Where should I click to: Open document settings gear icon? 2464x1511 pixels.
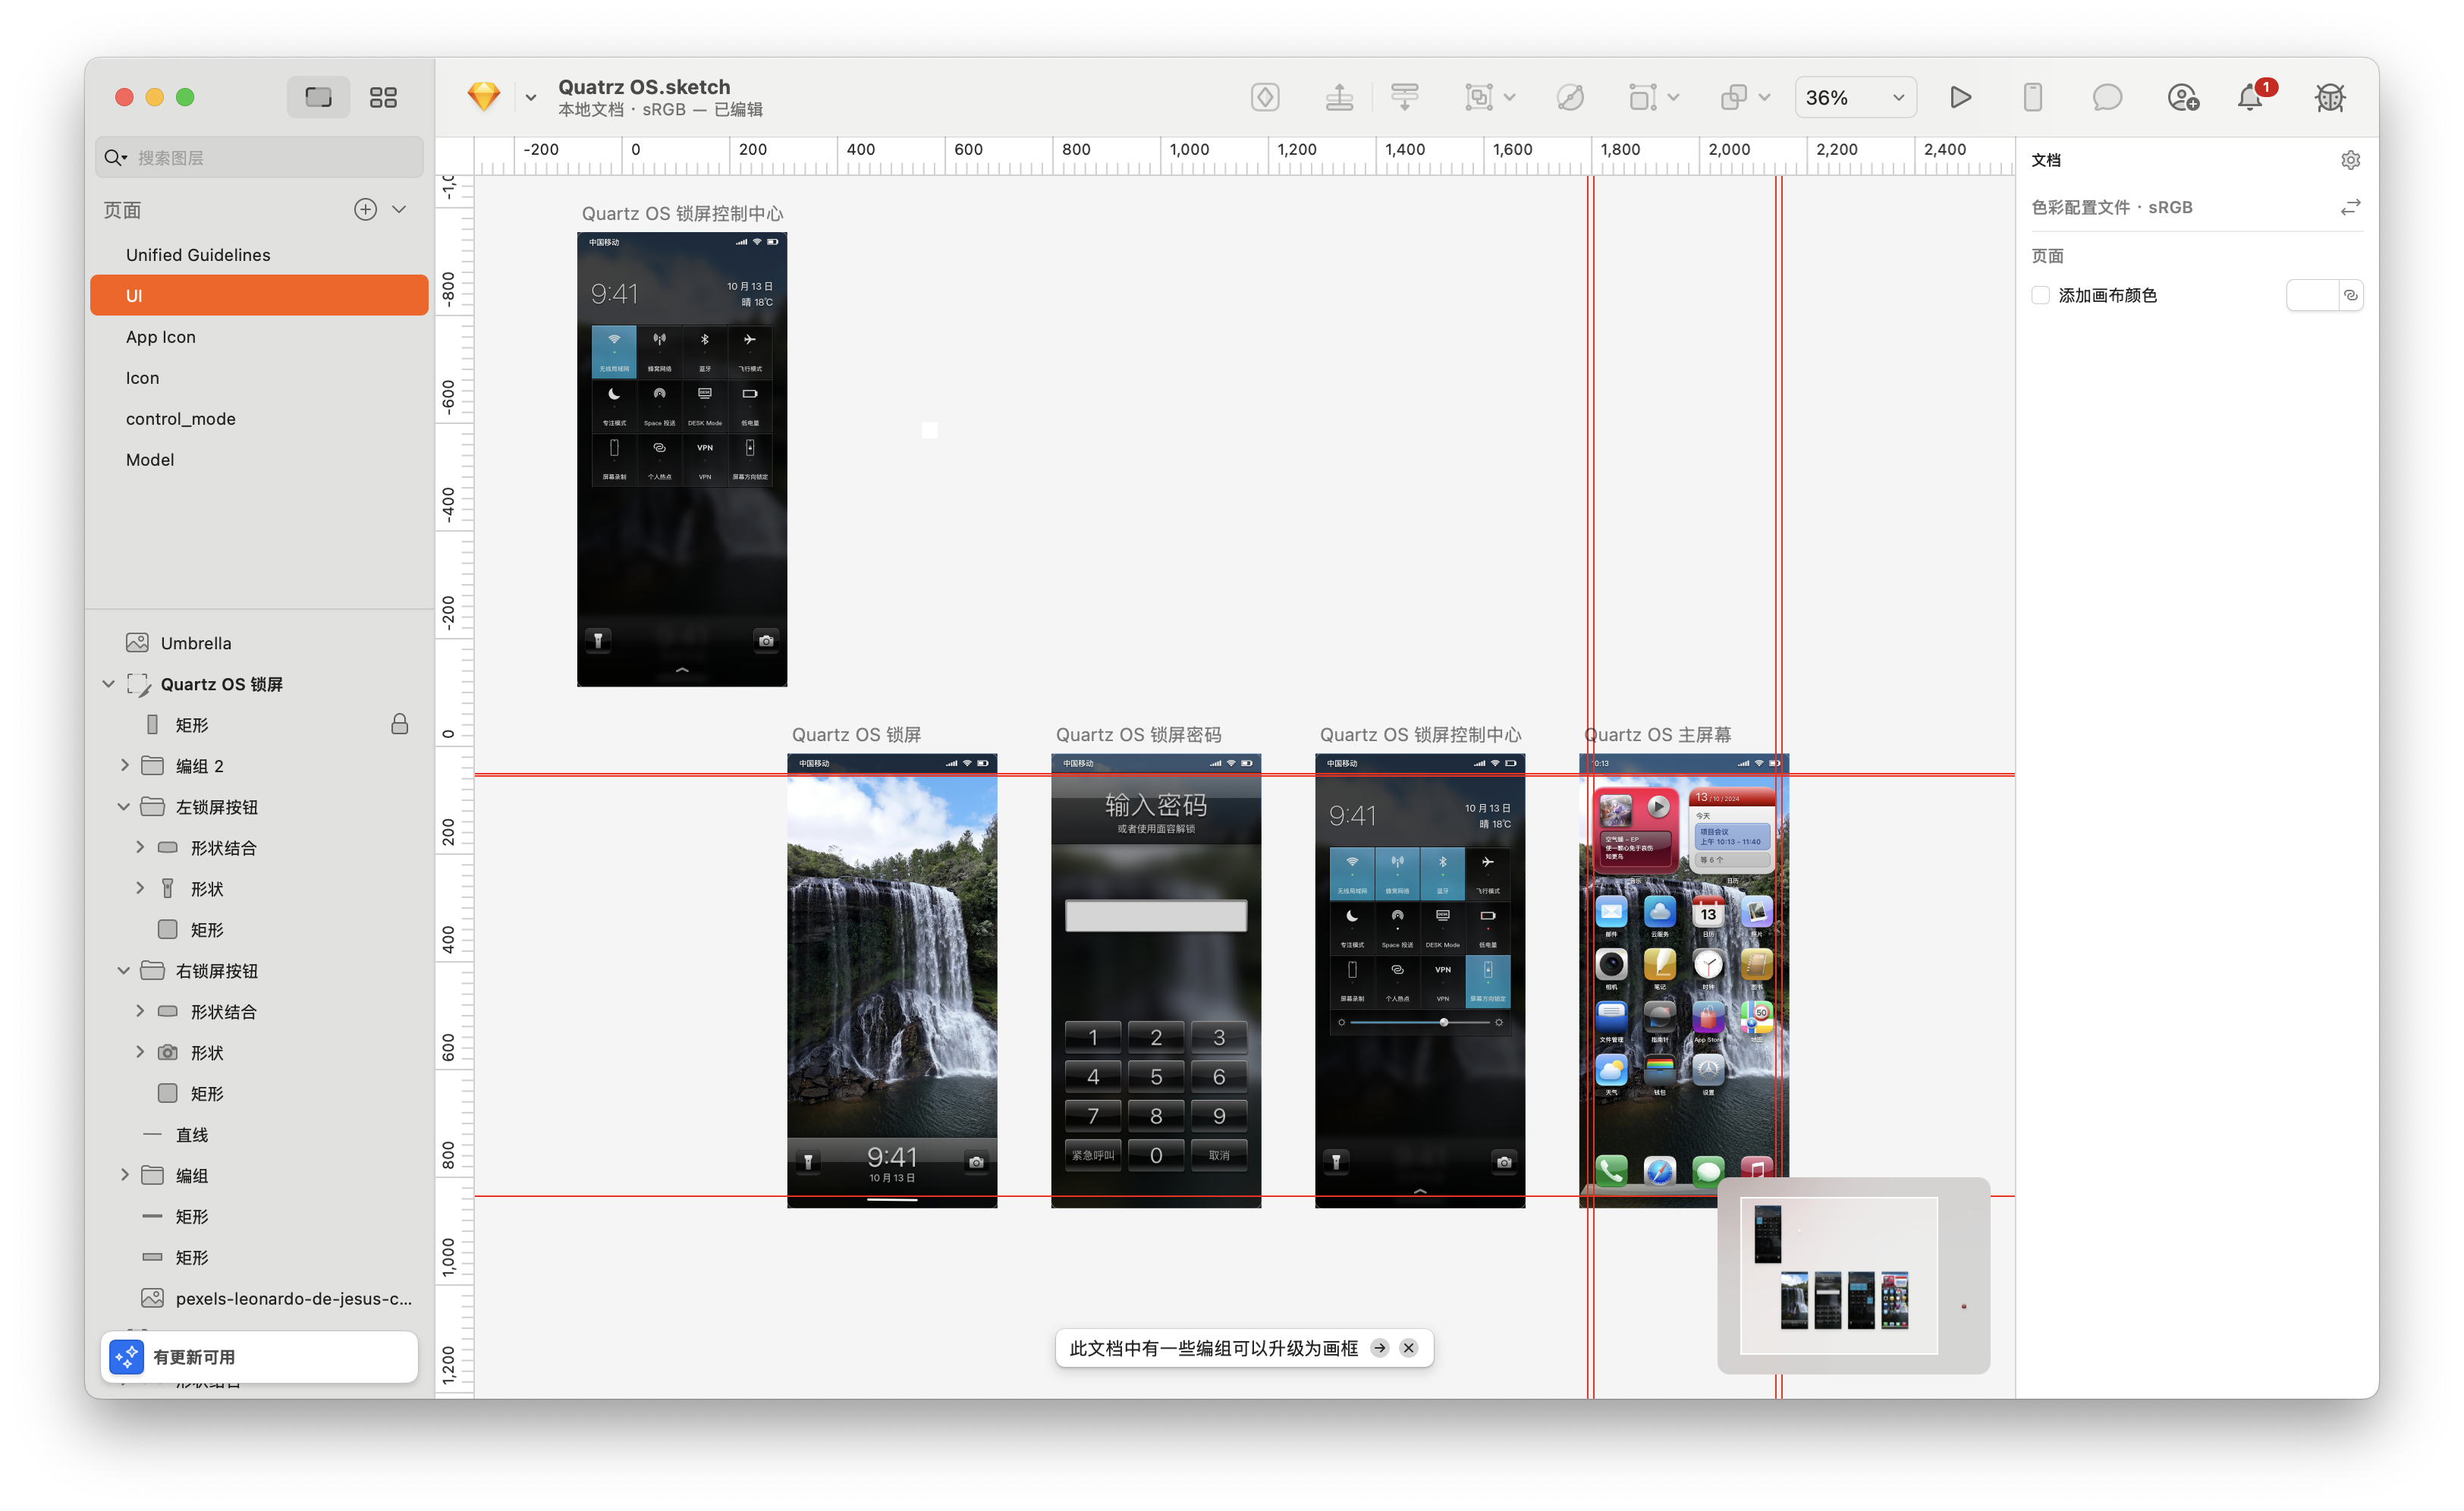[2350, 160]
